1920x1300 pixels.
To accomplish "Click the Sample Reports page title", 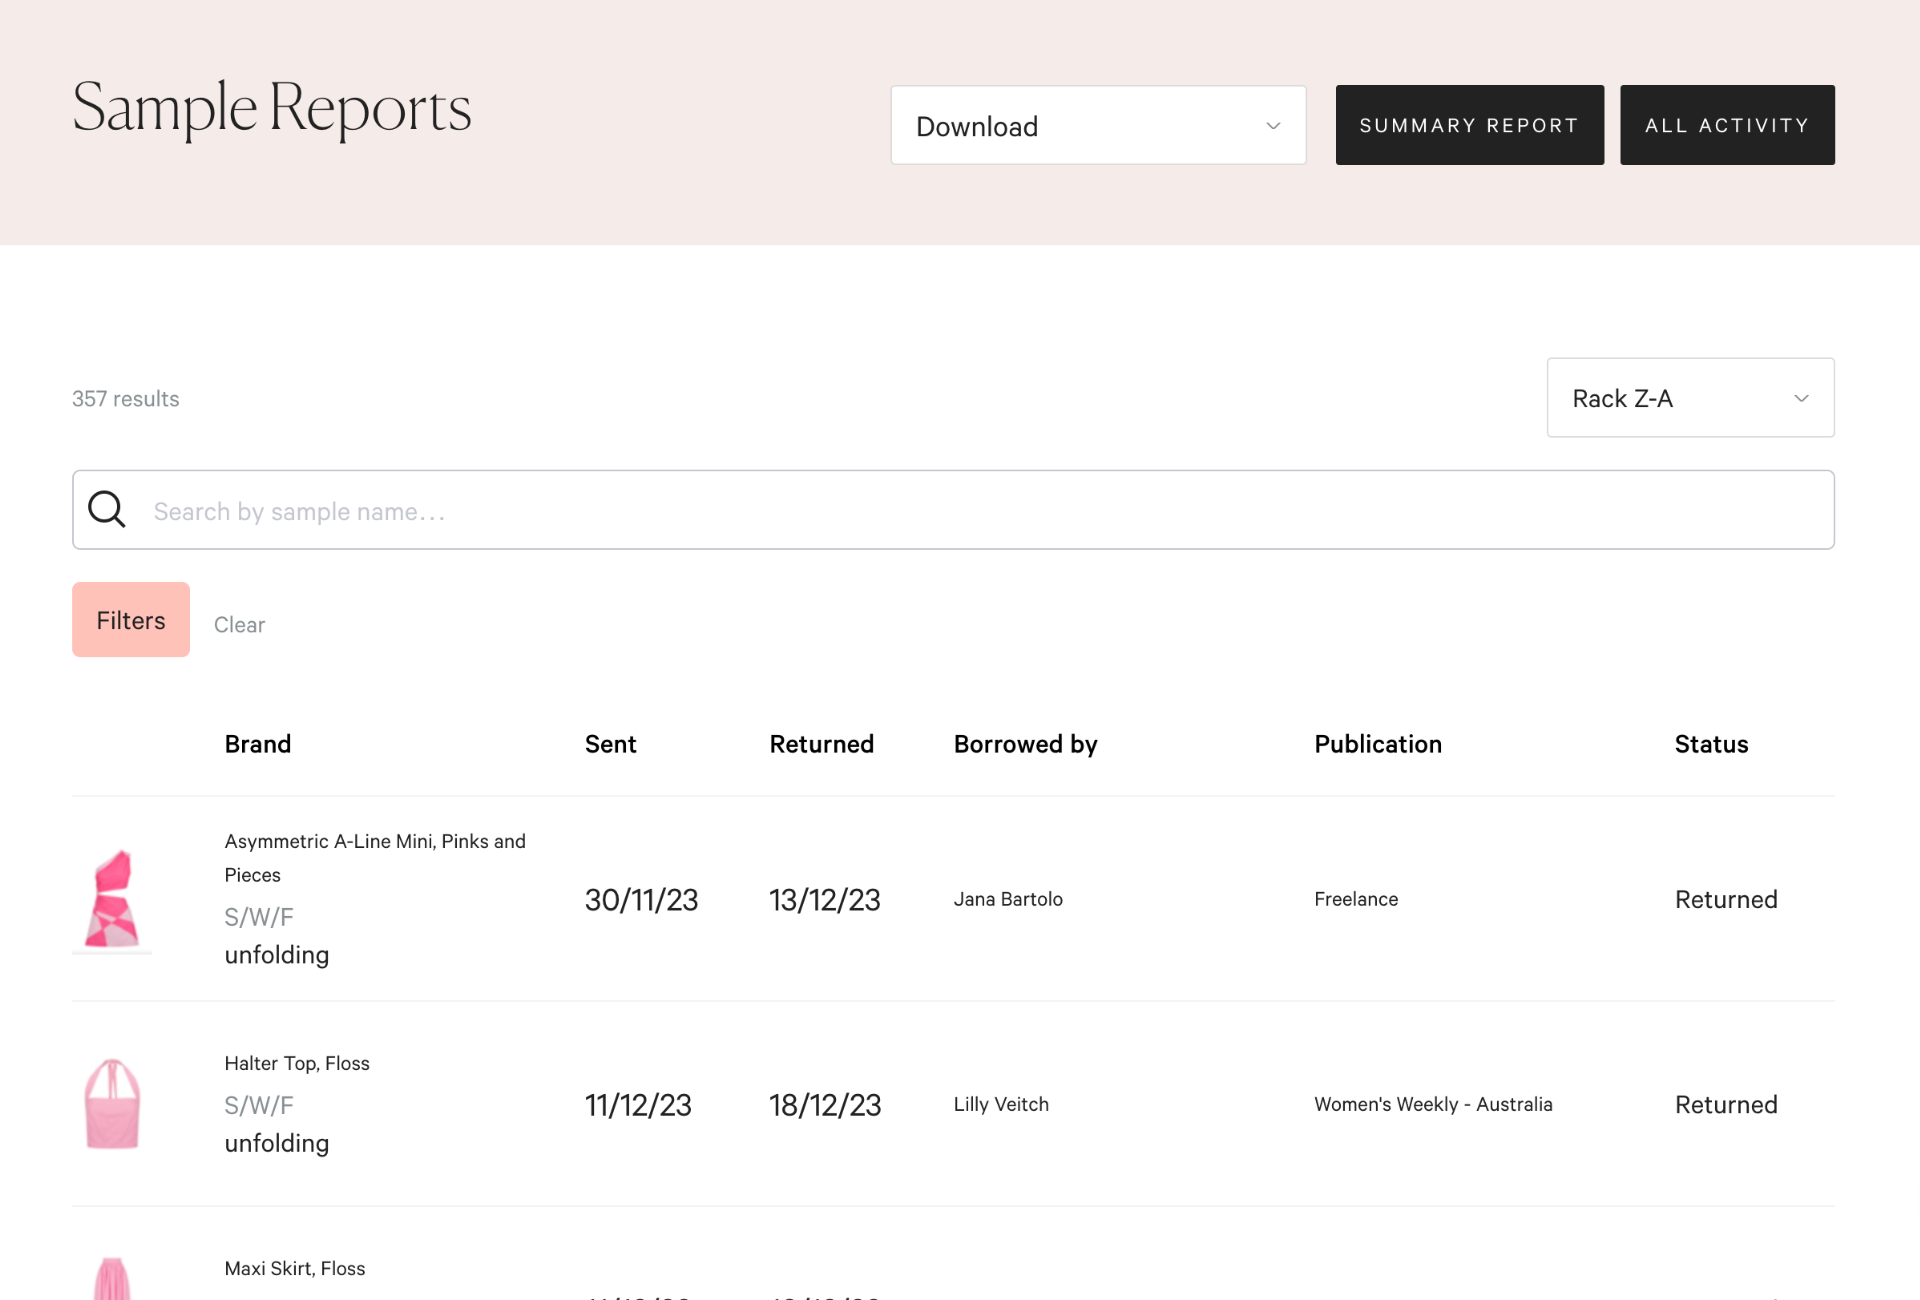I will 271,110.
